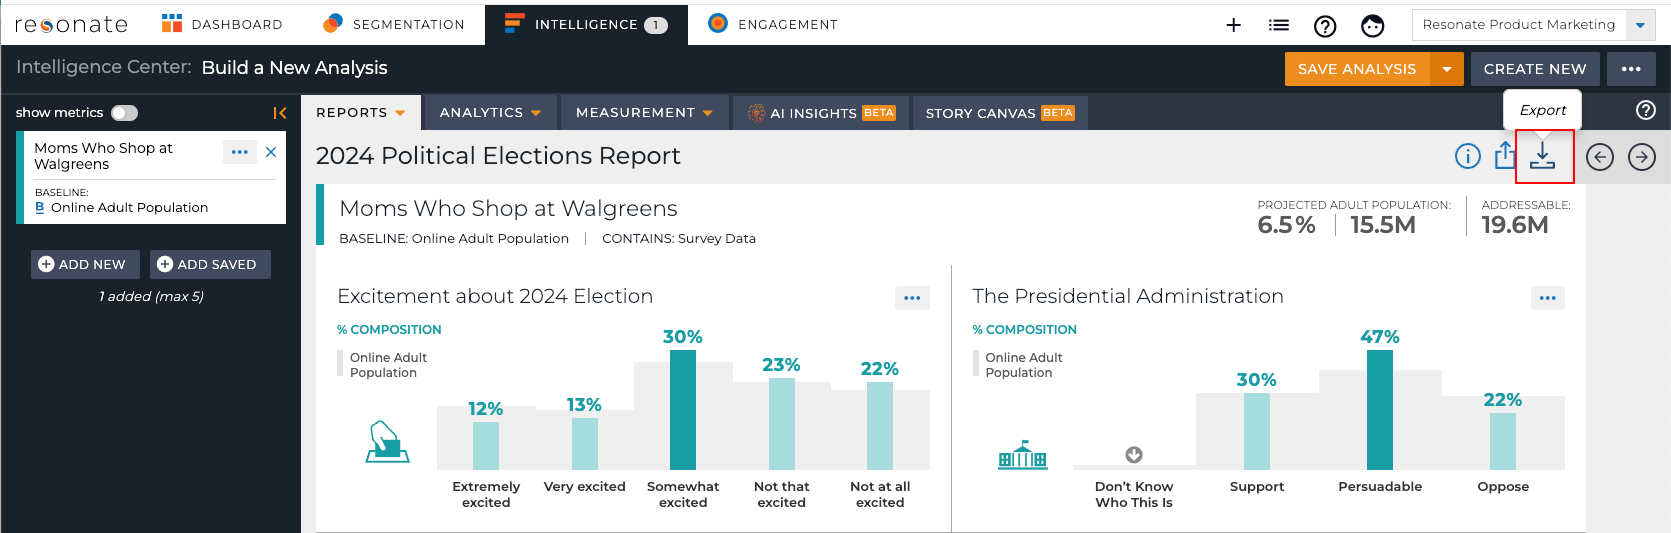Viewport: 1671px width, 533px height.
Task: Click Save Analysis button
Action: tap(1357, 69)
